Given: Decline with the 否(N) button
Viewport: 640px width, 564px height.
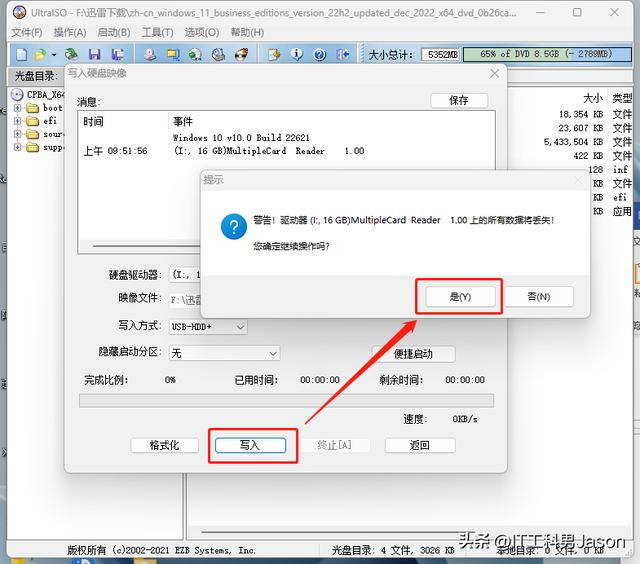Looking at the screenshot, I should point(539,297).
